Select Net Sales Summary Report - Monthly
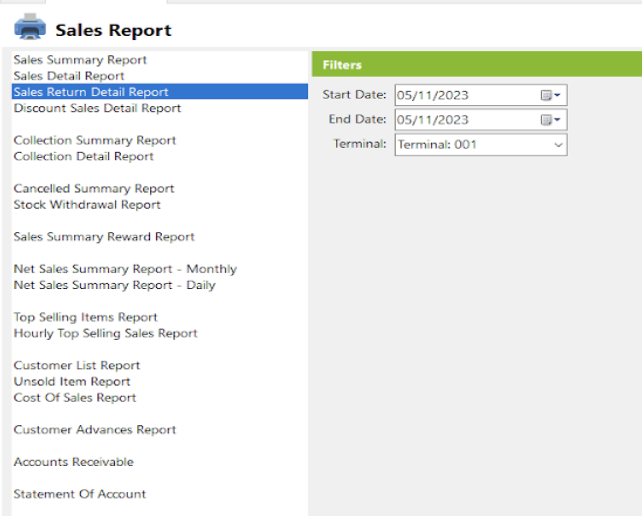Viewport: 642px width, 516px height. [125, 269]
